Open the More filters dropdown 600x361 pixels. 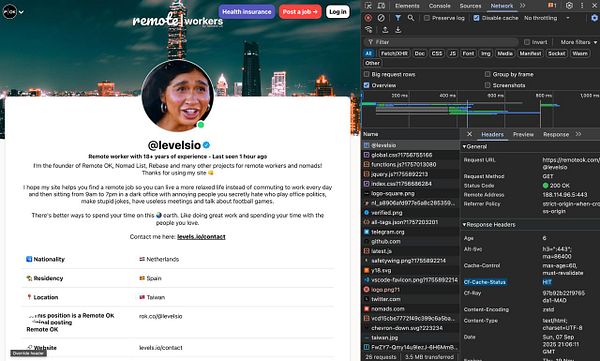579,42
